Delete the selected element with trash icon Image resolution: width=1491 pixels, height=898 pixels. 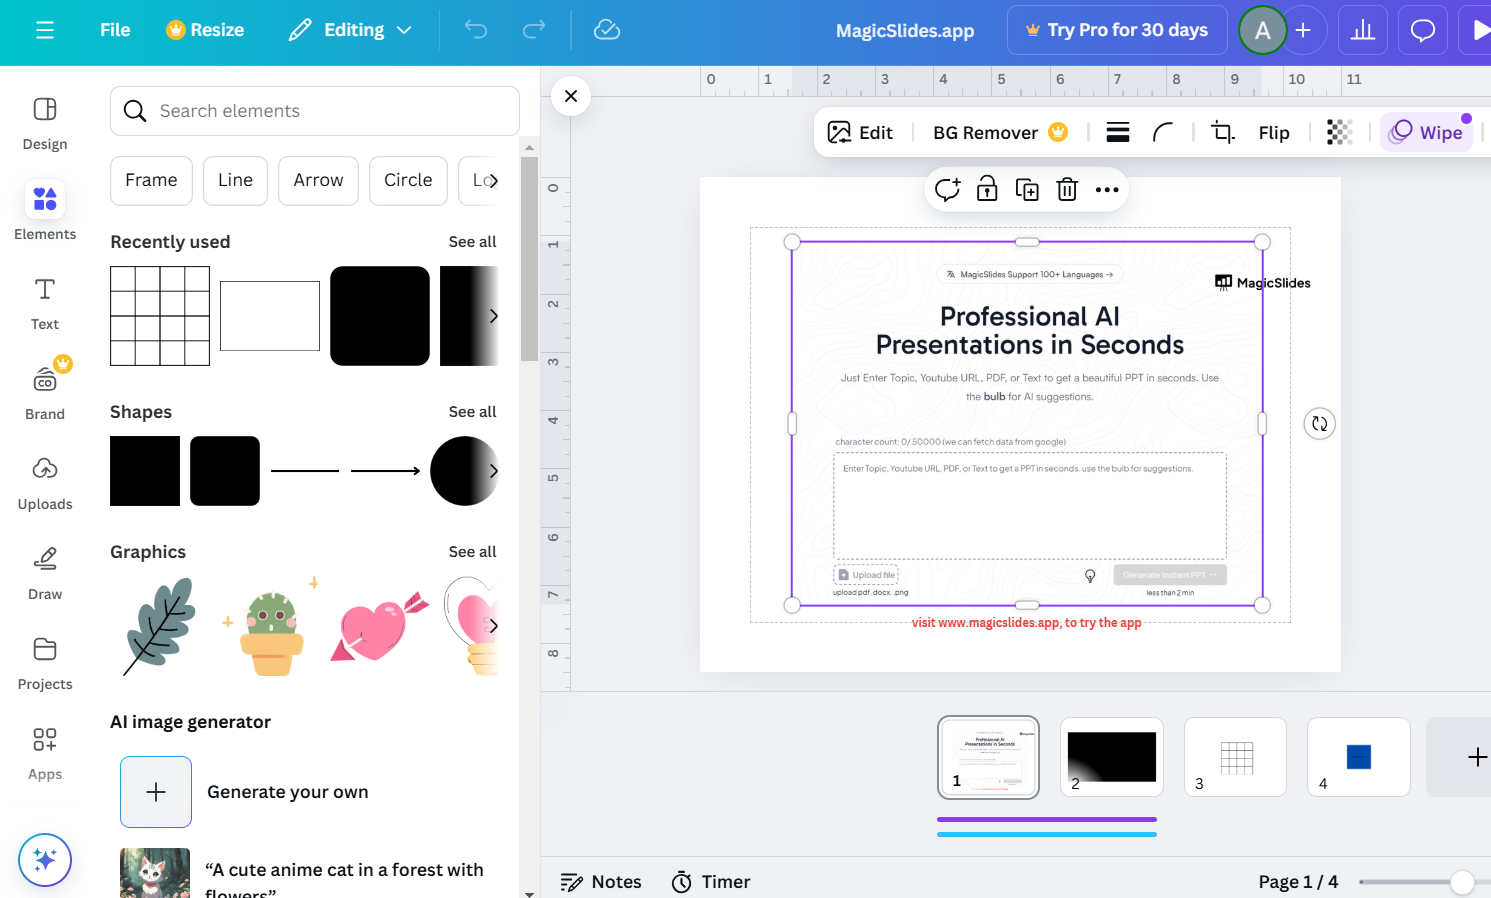pos(1067,190)
